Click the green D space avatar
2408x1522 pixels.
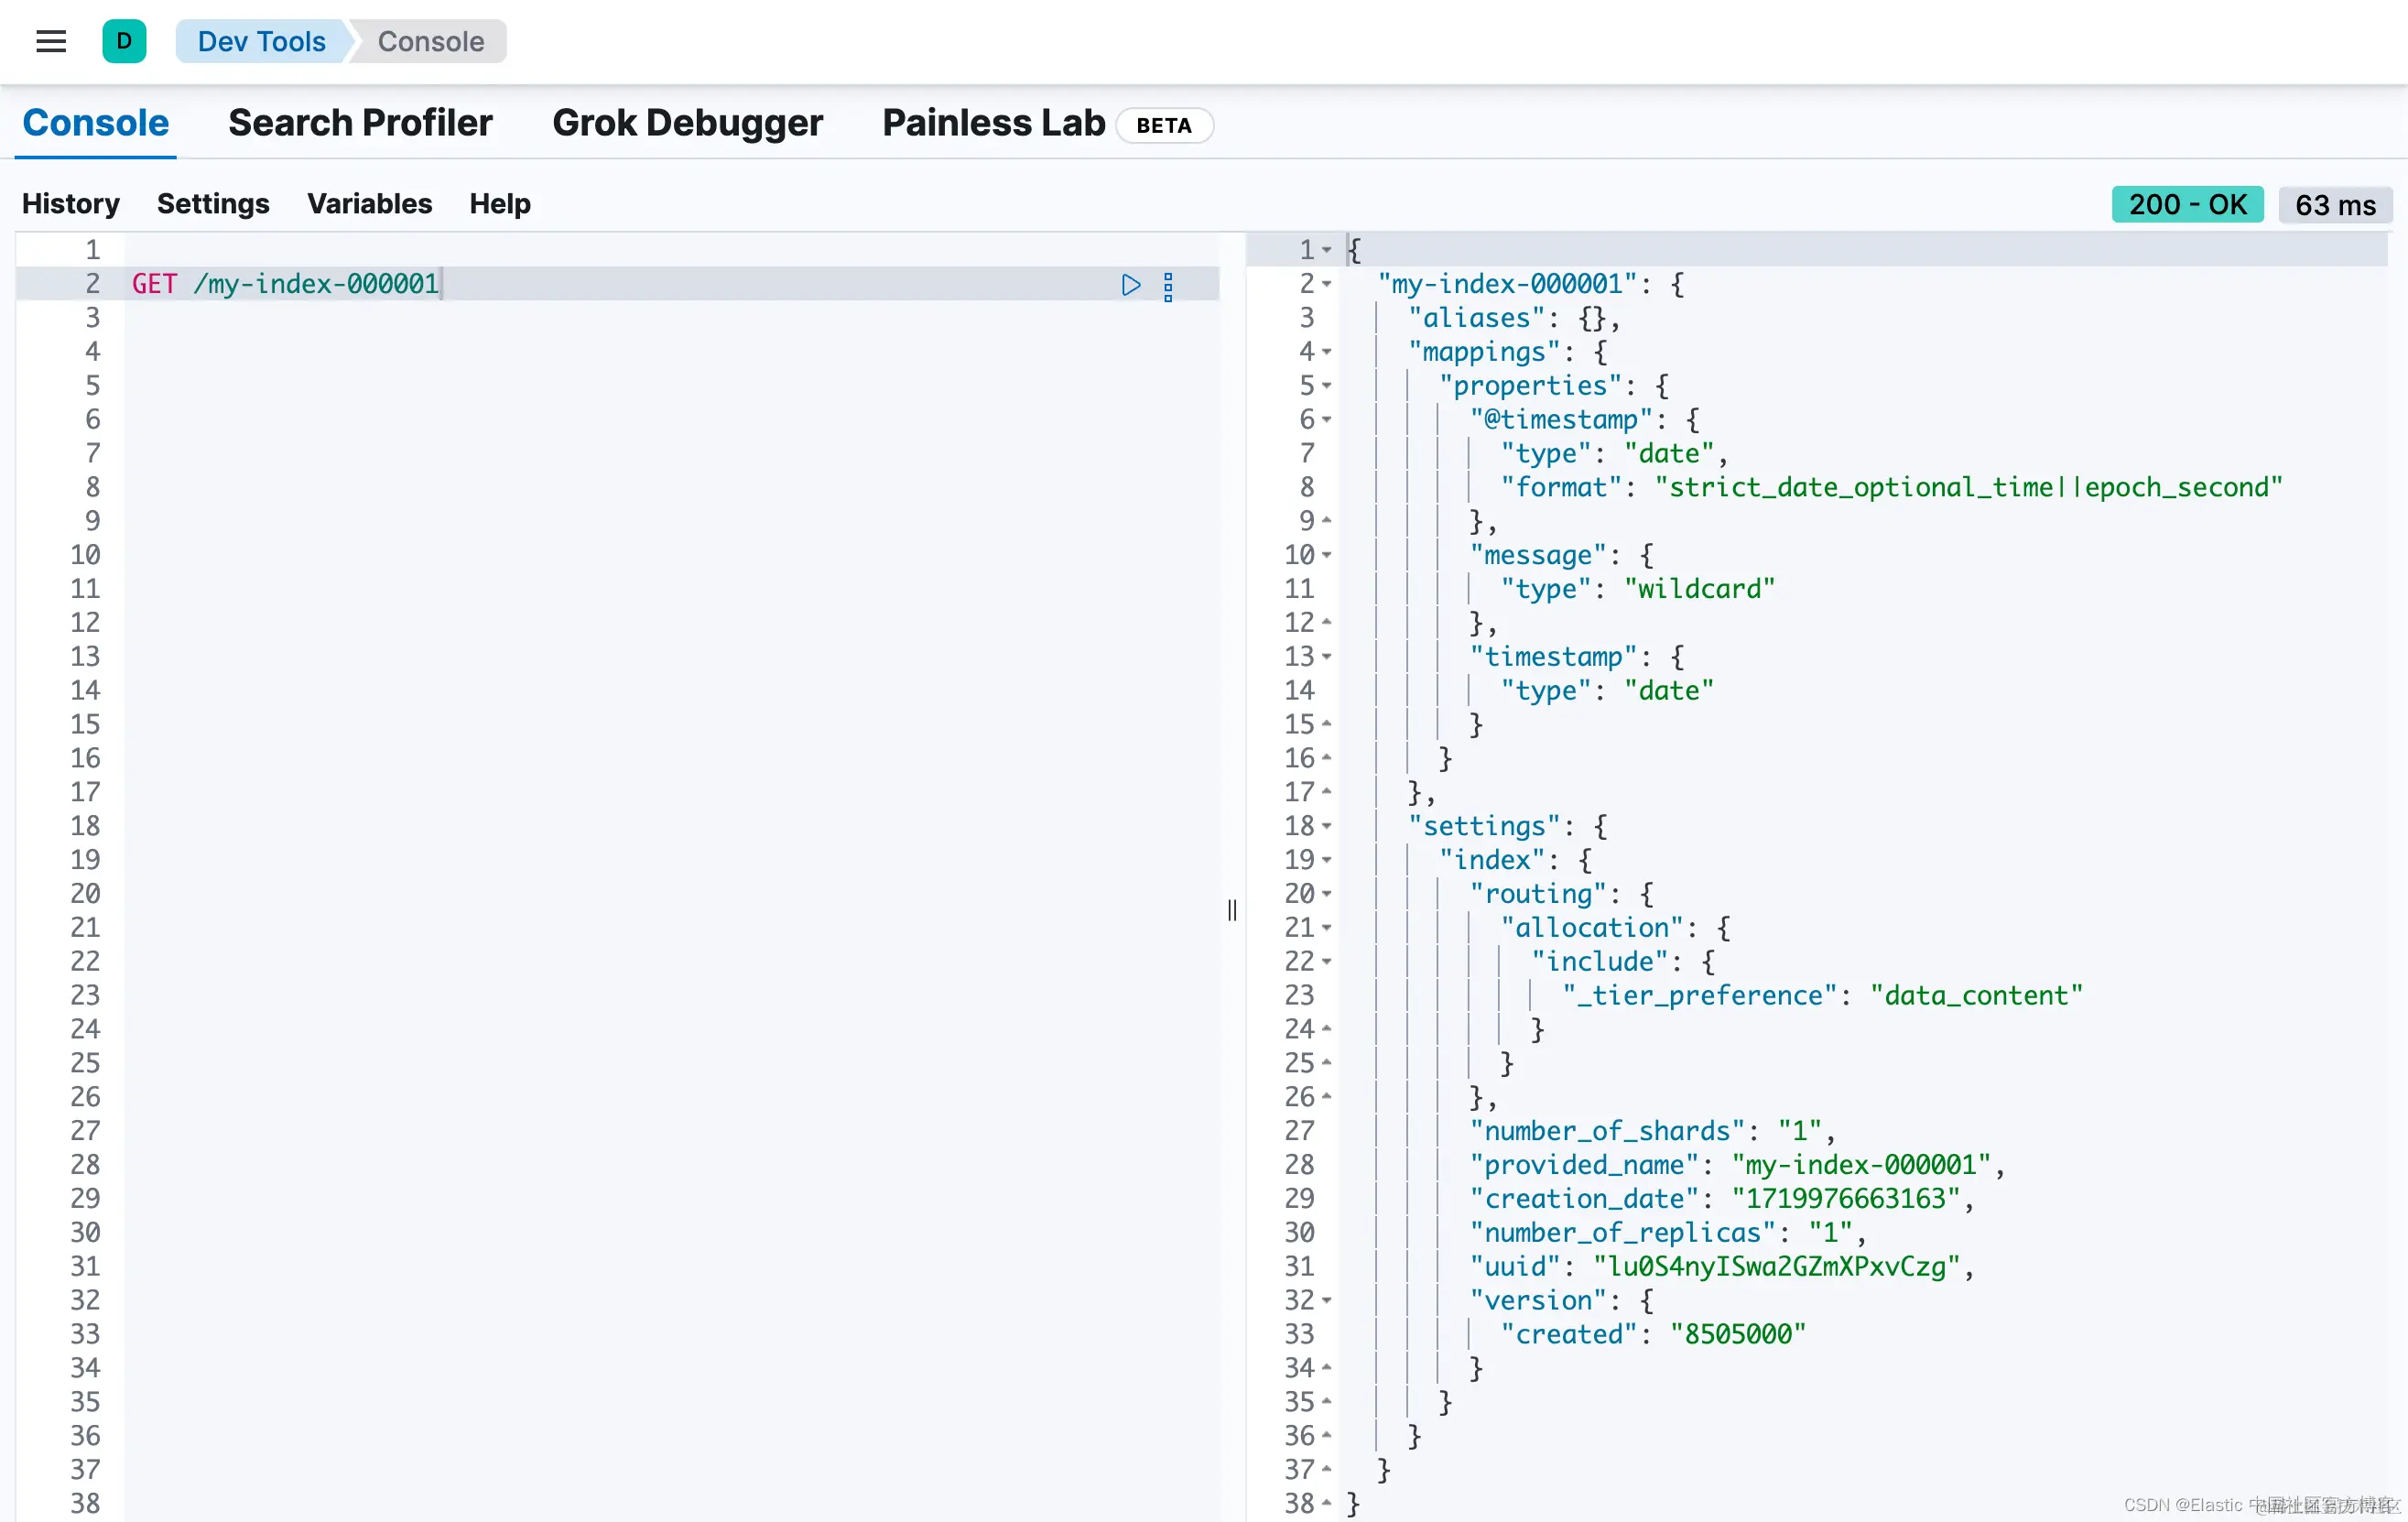pos(124,41)
